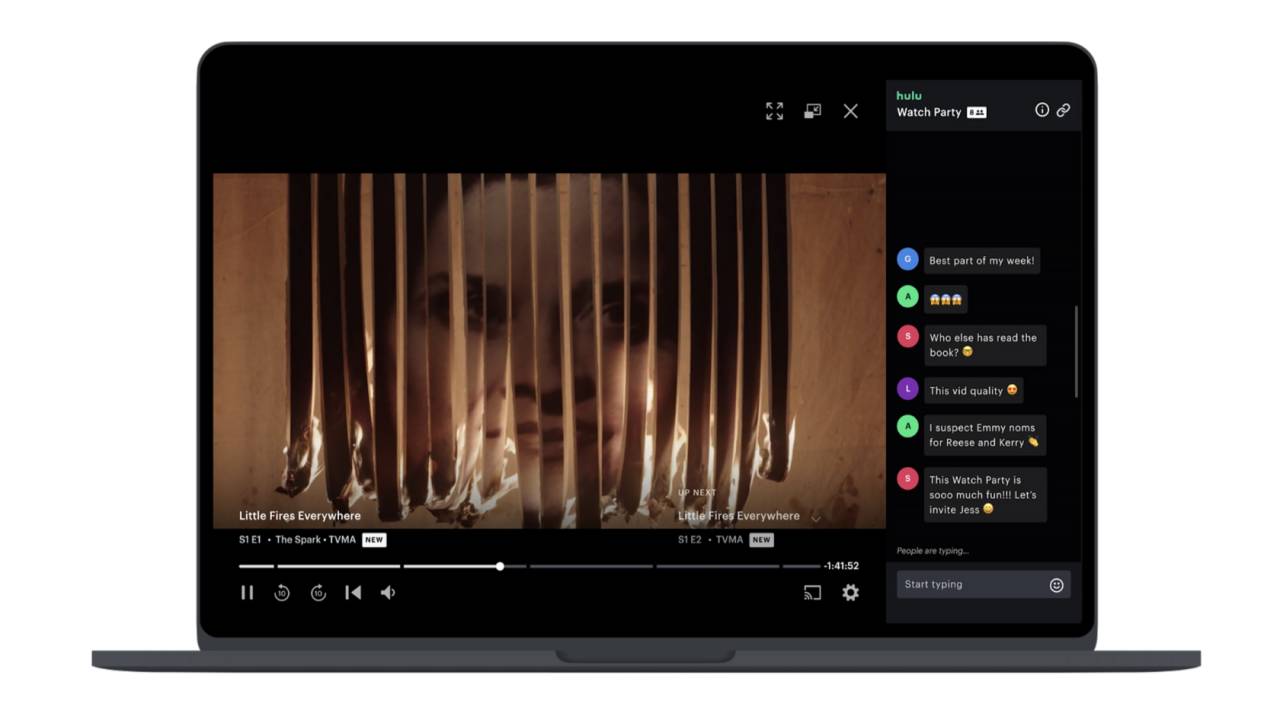Select 'Who else has read the book?' message

pyautogui.click(x=984, y=345)
